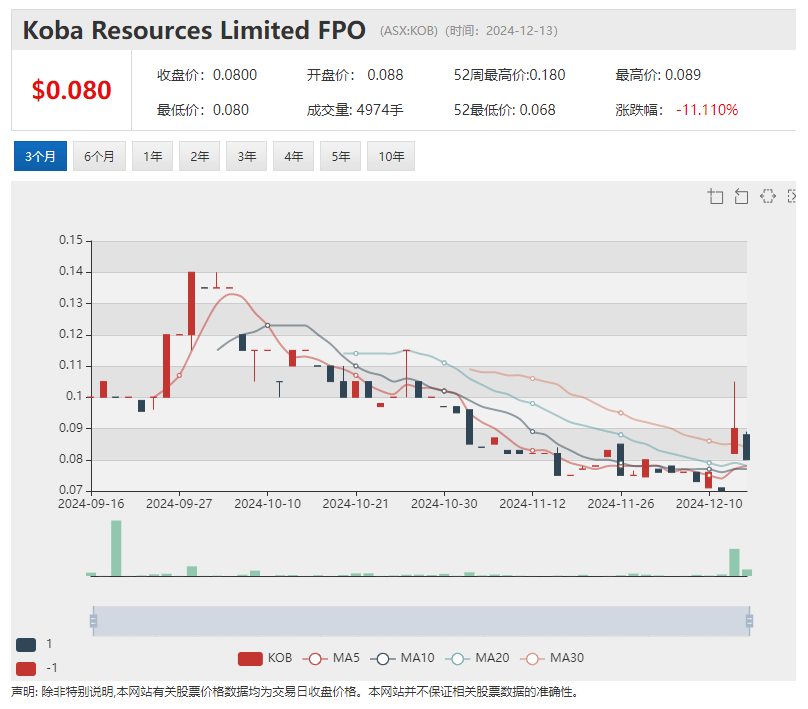Screen dimensions: 808x709
Task: Click the right handle of the zoom slider
Action: (749, 621)
